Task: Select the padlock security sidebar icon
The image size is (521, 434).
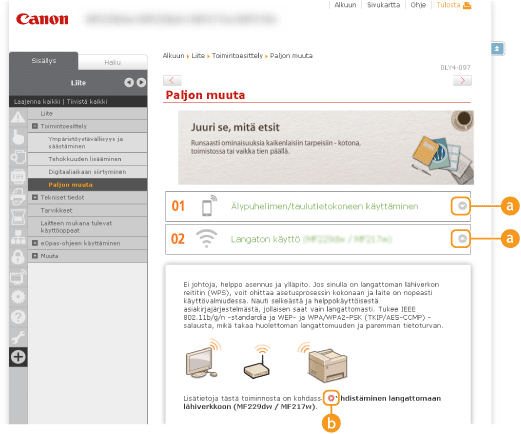Action: pos(18,257)
